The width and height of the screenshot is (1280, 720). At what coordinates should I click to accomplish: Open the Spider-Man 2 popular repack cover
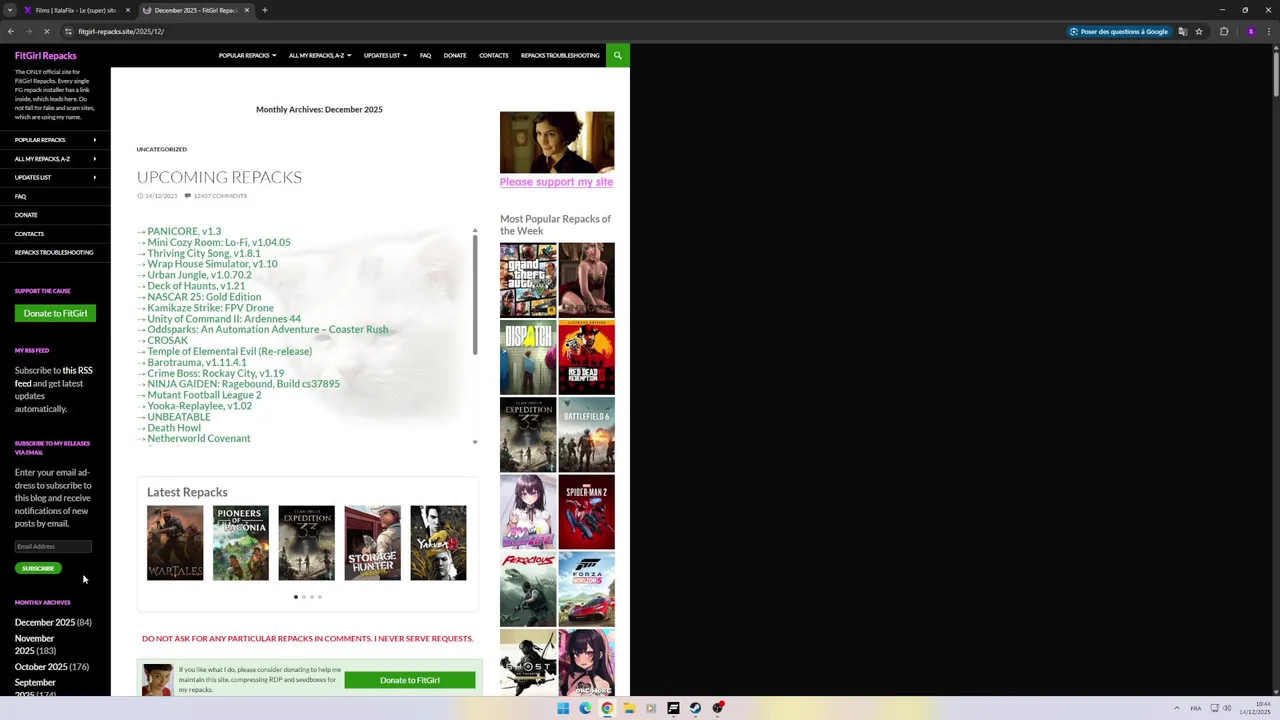(586, 512)
